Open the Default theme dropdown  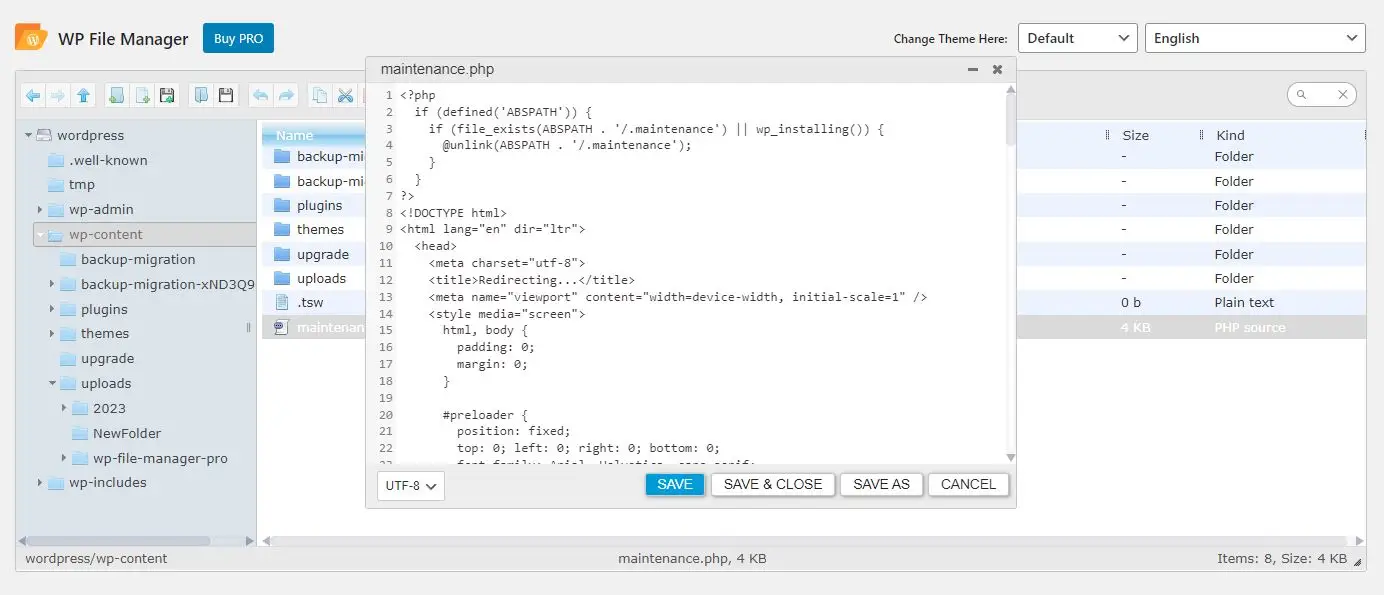click(1077, 38)
